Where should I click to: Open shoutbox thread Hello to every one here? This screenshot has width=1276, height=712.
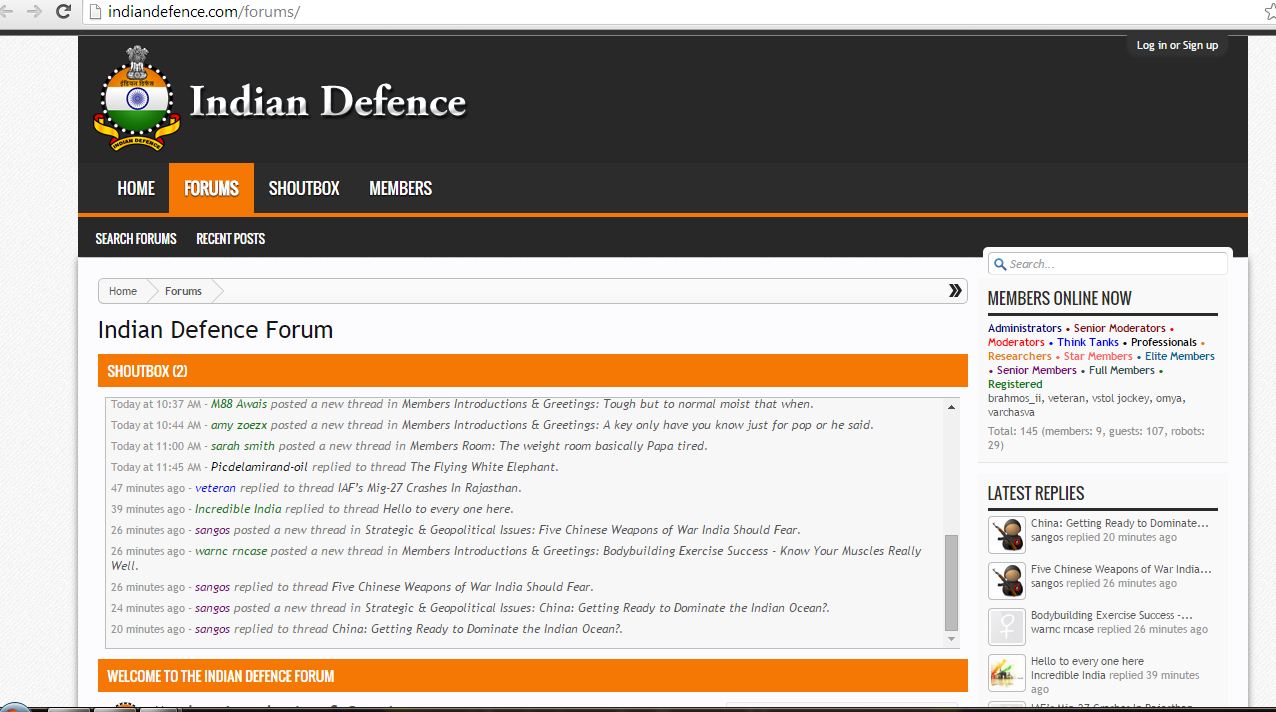click(x=448, y=509)
